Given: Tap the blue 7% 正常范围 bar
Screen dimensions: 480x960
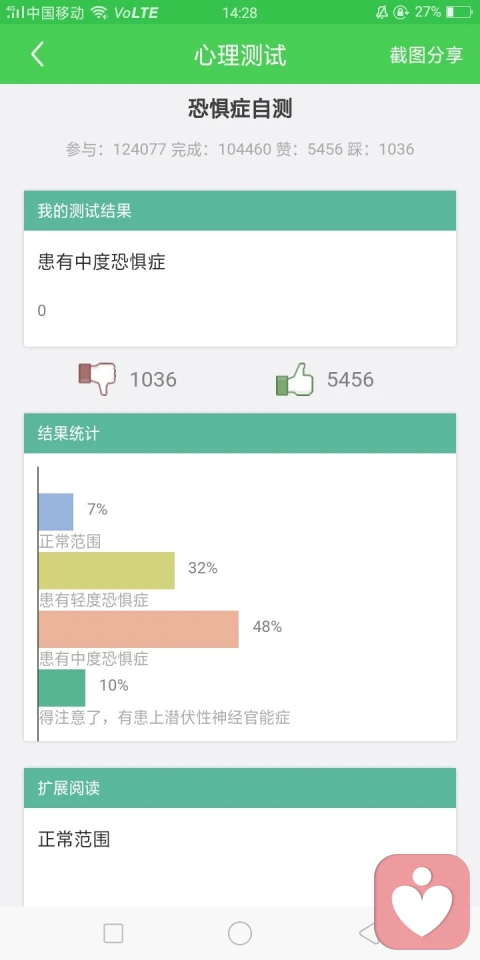Looking at the screenshot, I should coord(56,512).
